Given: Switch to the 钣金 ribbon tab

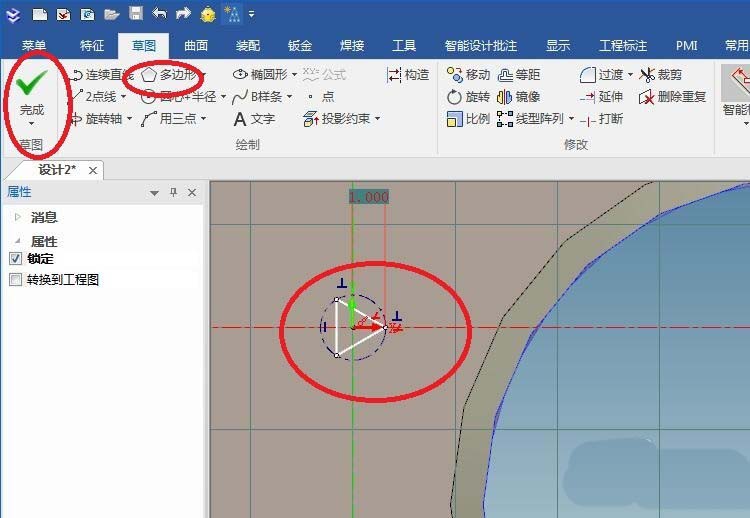Looking at the screenshot, I should coord(300,45).
